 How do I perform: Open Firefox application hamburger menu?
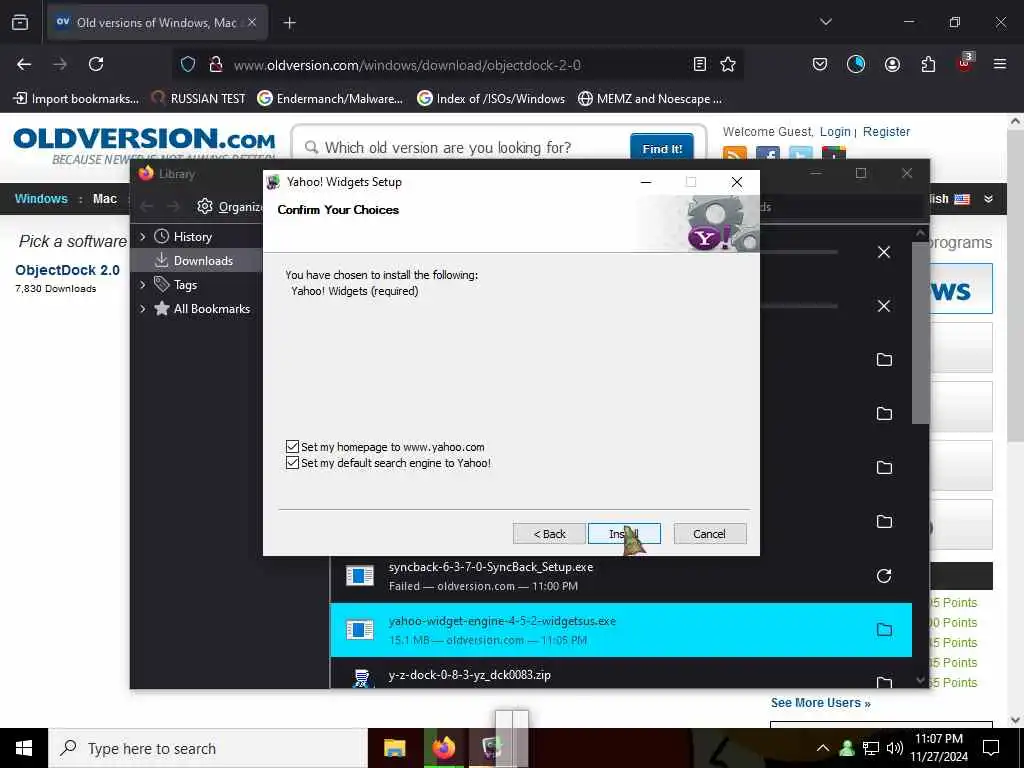tap(1000, 64)
